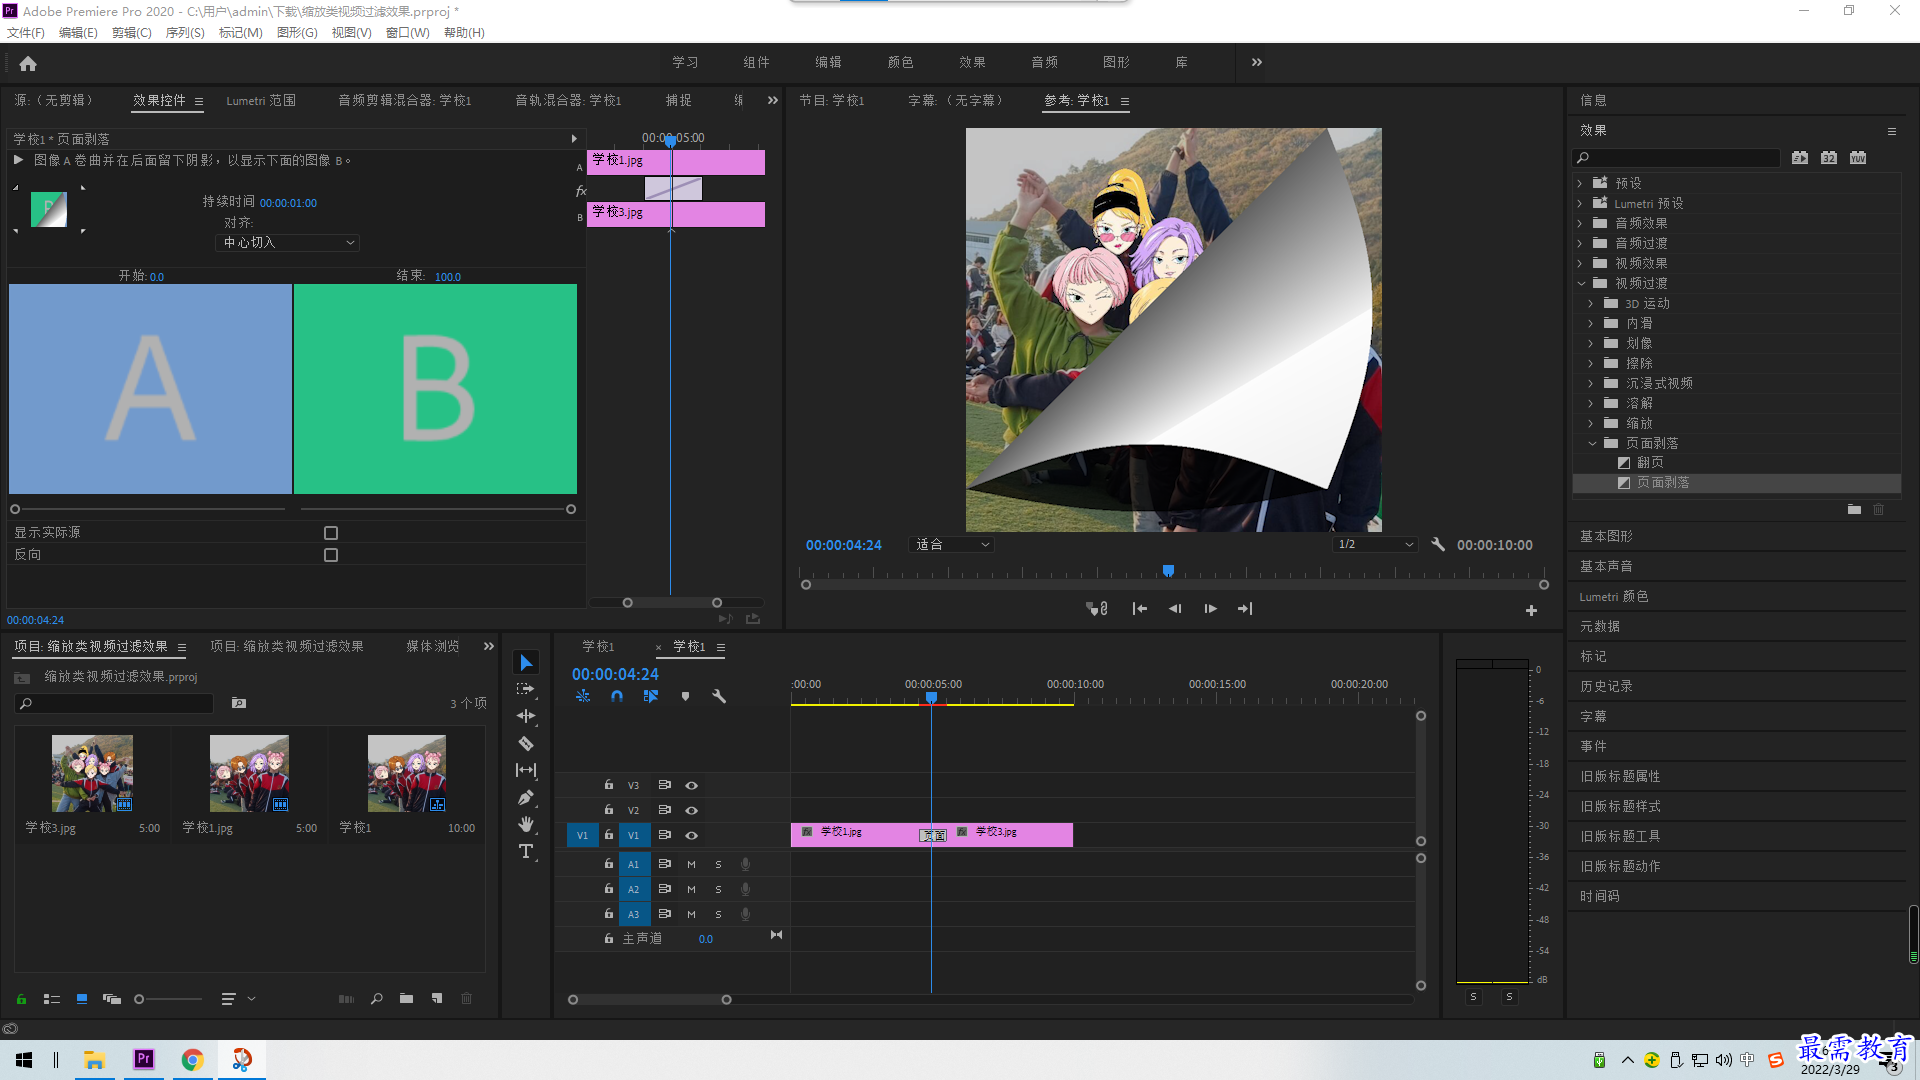
Task: Switch project panel to list view
Action: pos(52,999)
